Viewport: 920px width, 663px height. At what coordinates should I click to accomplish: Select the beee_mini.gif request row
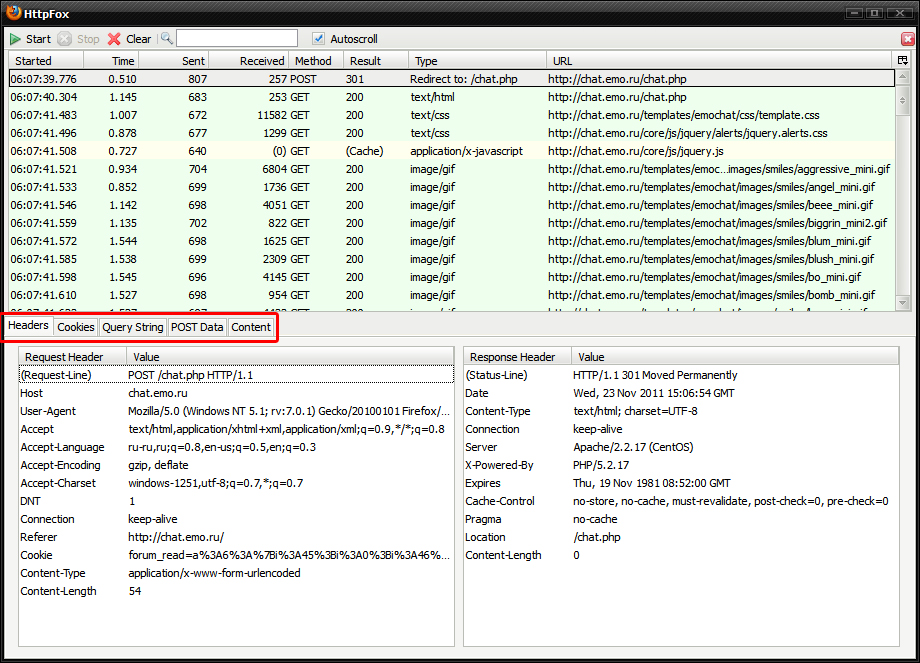452,205
